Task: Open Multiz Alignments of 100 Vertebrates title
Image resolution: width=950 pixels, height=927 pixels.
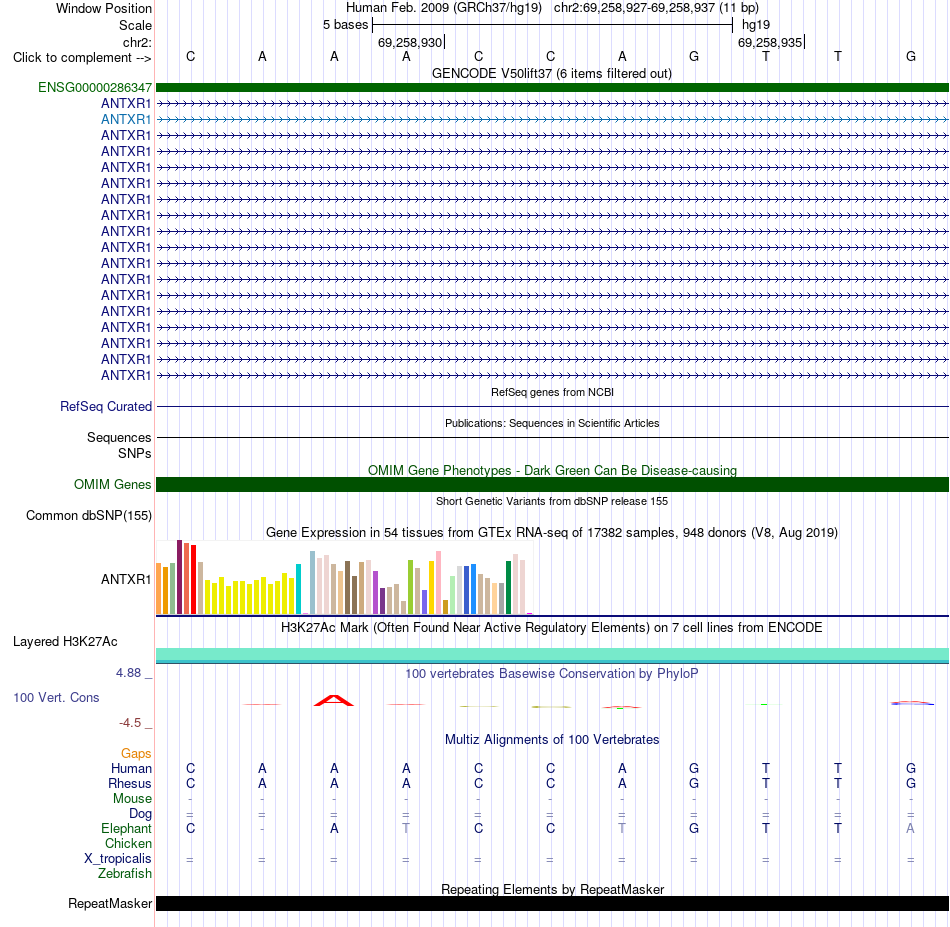Action: (552, 740)
